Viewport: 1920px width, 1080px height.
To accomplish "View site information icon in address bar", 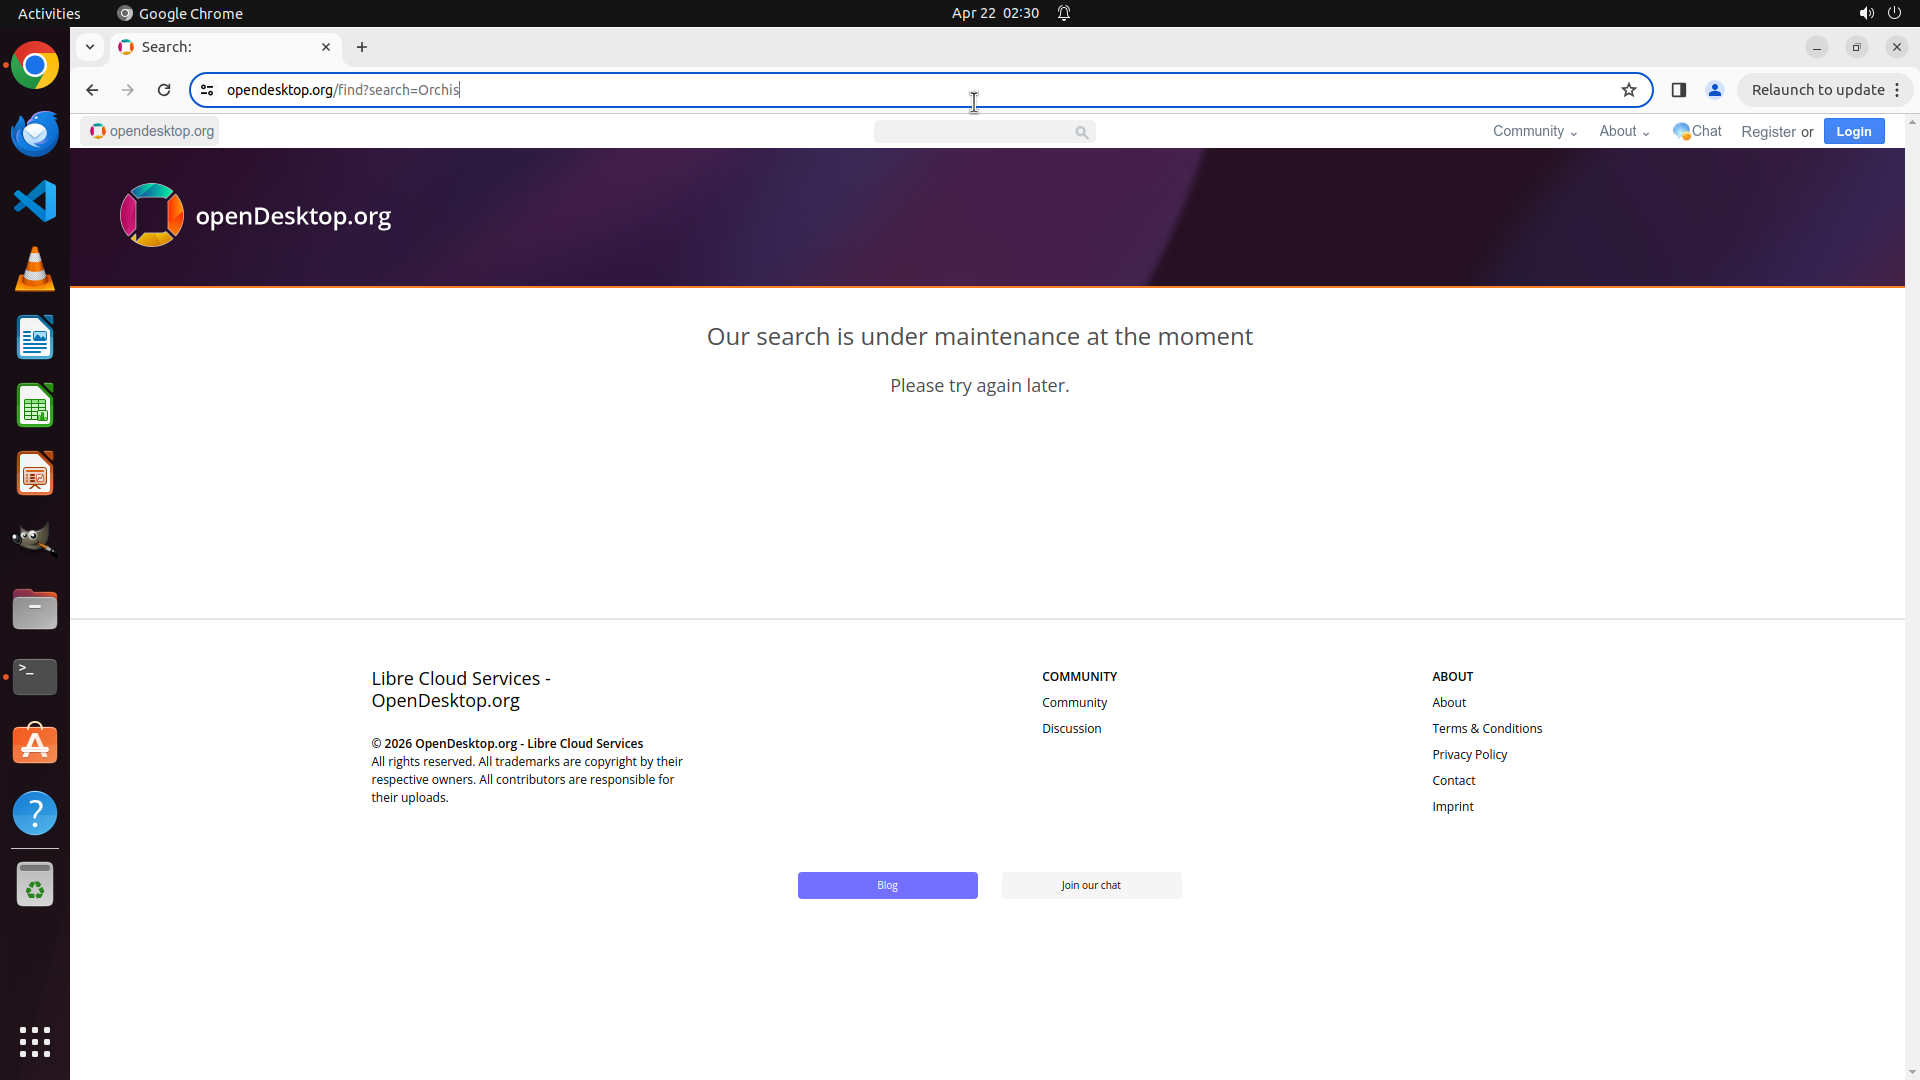I will pyautogui.click(x=207, y=90).
